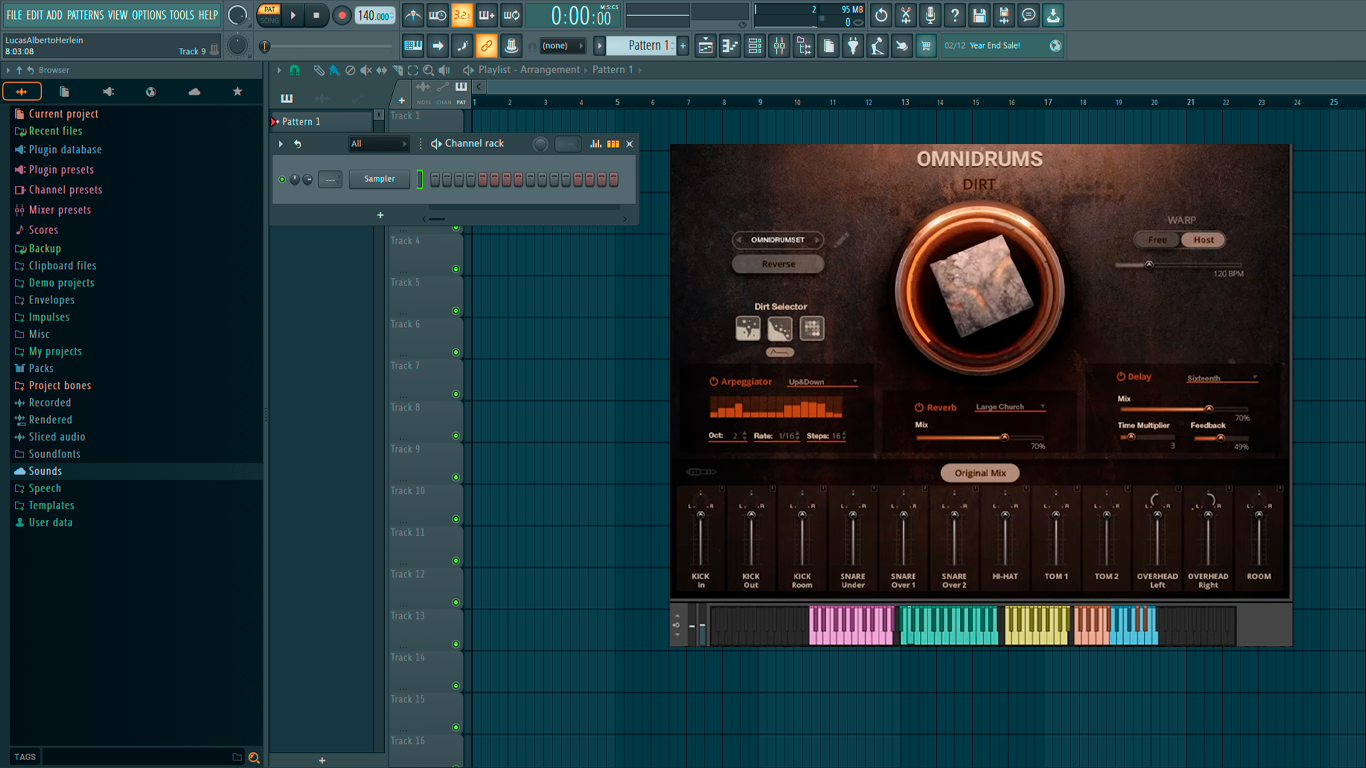Screen dimensions: 1366x768
Task: Toggle the blend recording icon
Action: click(x=487, y=15)
